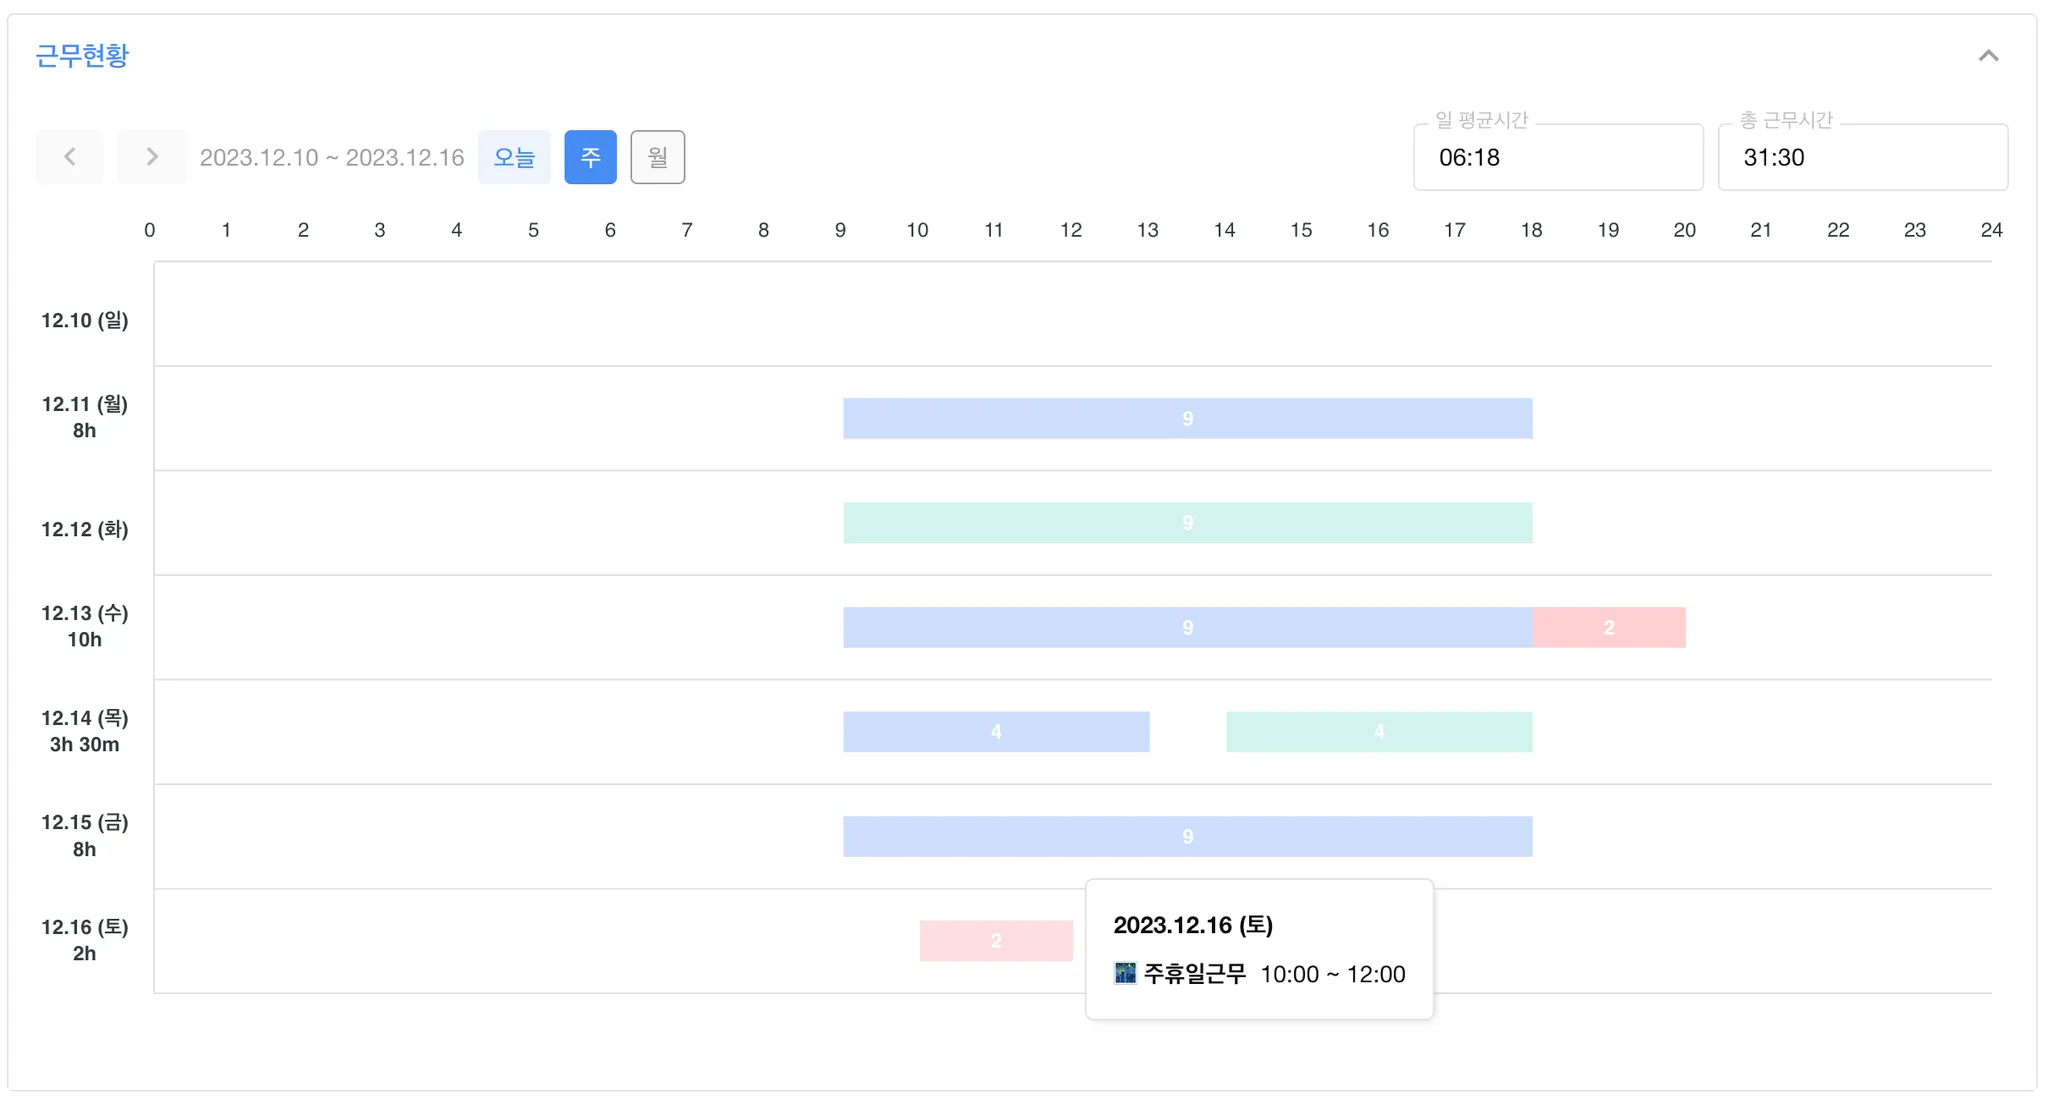Click Wednesday 12.13 blue 9-hour bar
This screenshot has height=1098, width=2048.
coord(1187,627)
